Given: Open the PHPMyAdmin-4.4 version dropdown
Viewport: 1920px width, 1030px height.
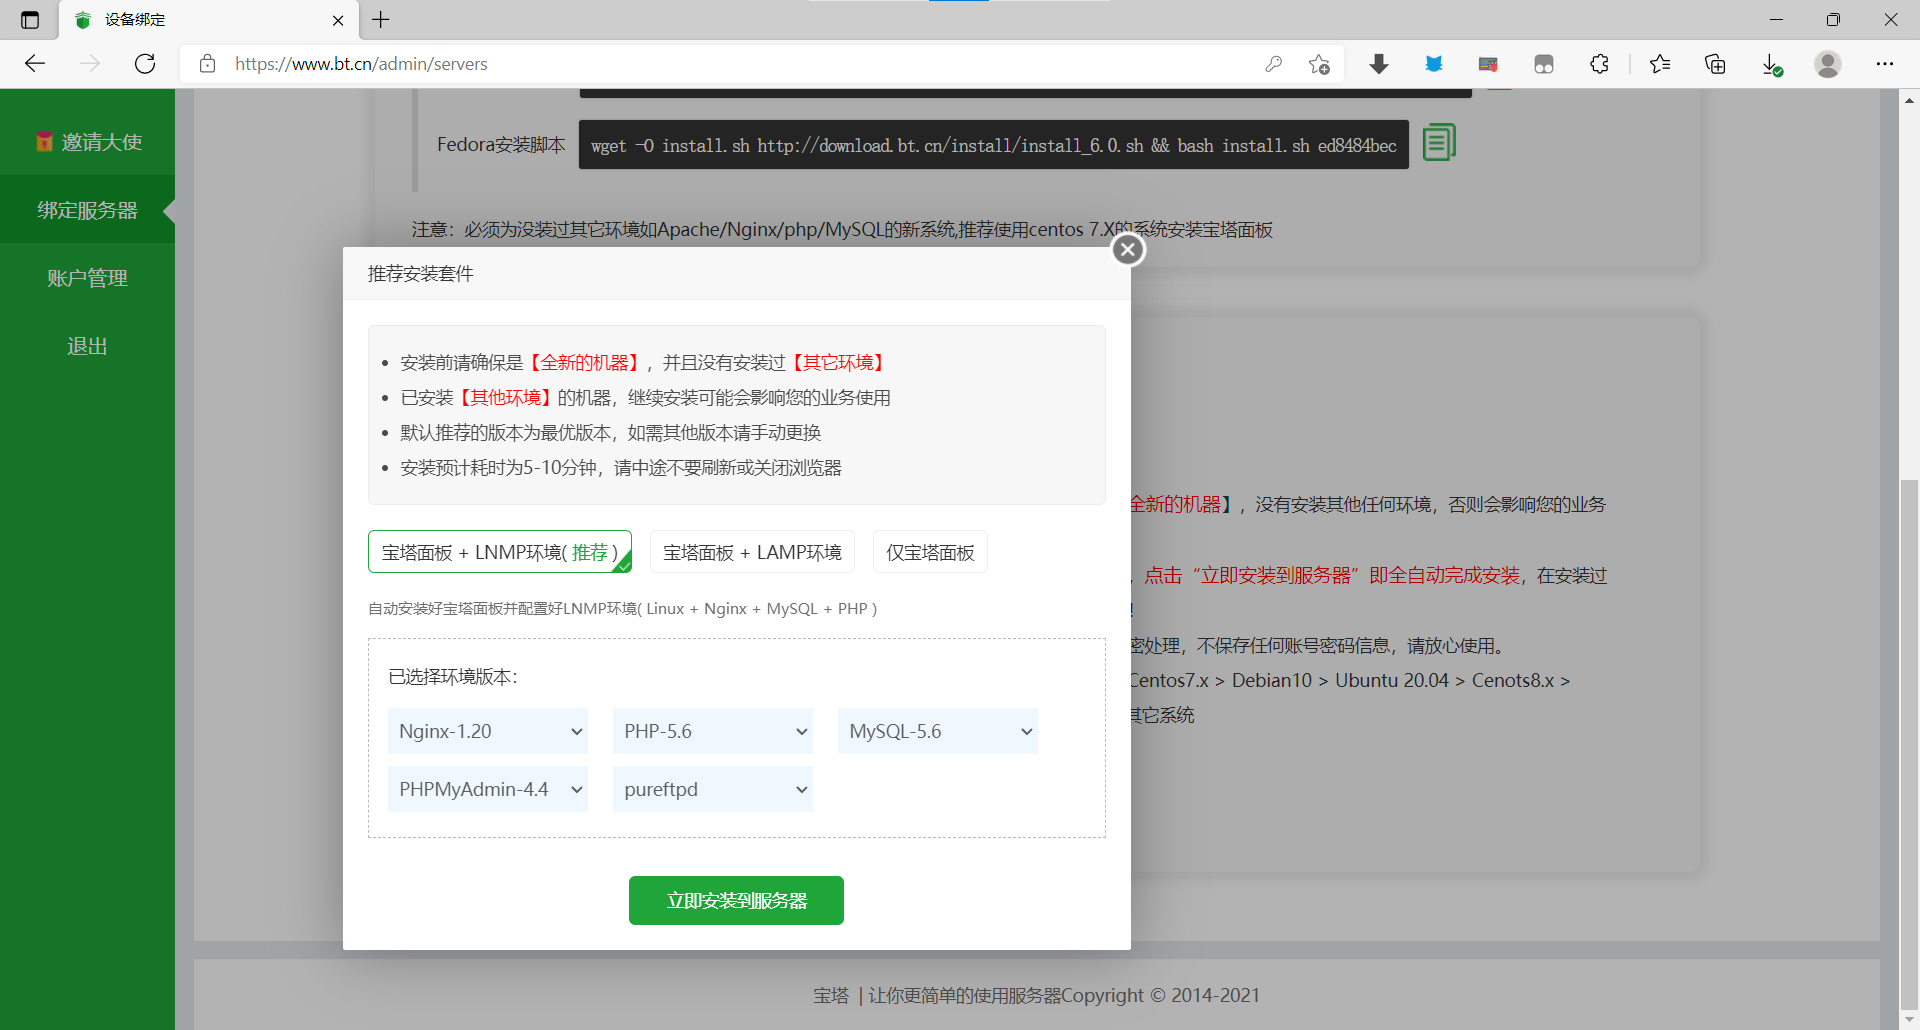Looking at the screenshot, I should (488, 789).
